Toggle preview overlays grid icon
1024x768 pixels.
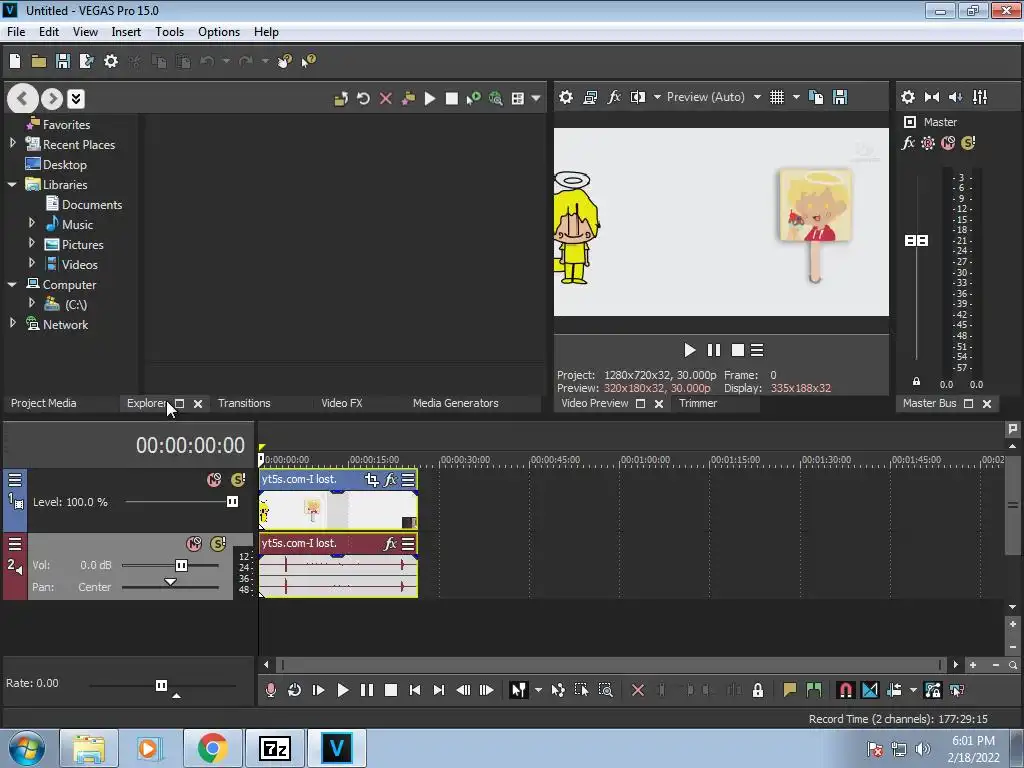click(x=777, y=97)
